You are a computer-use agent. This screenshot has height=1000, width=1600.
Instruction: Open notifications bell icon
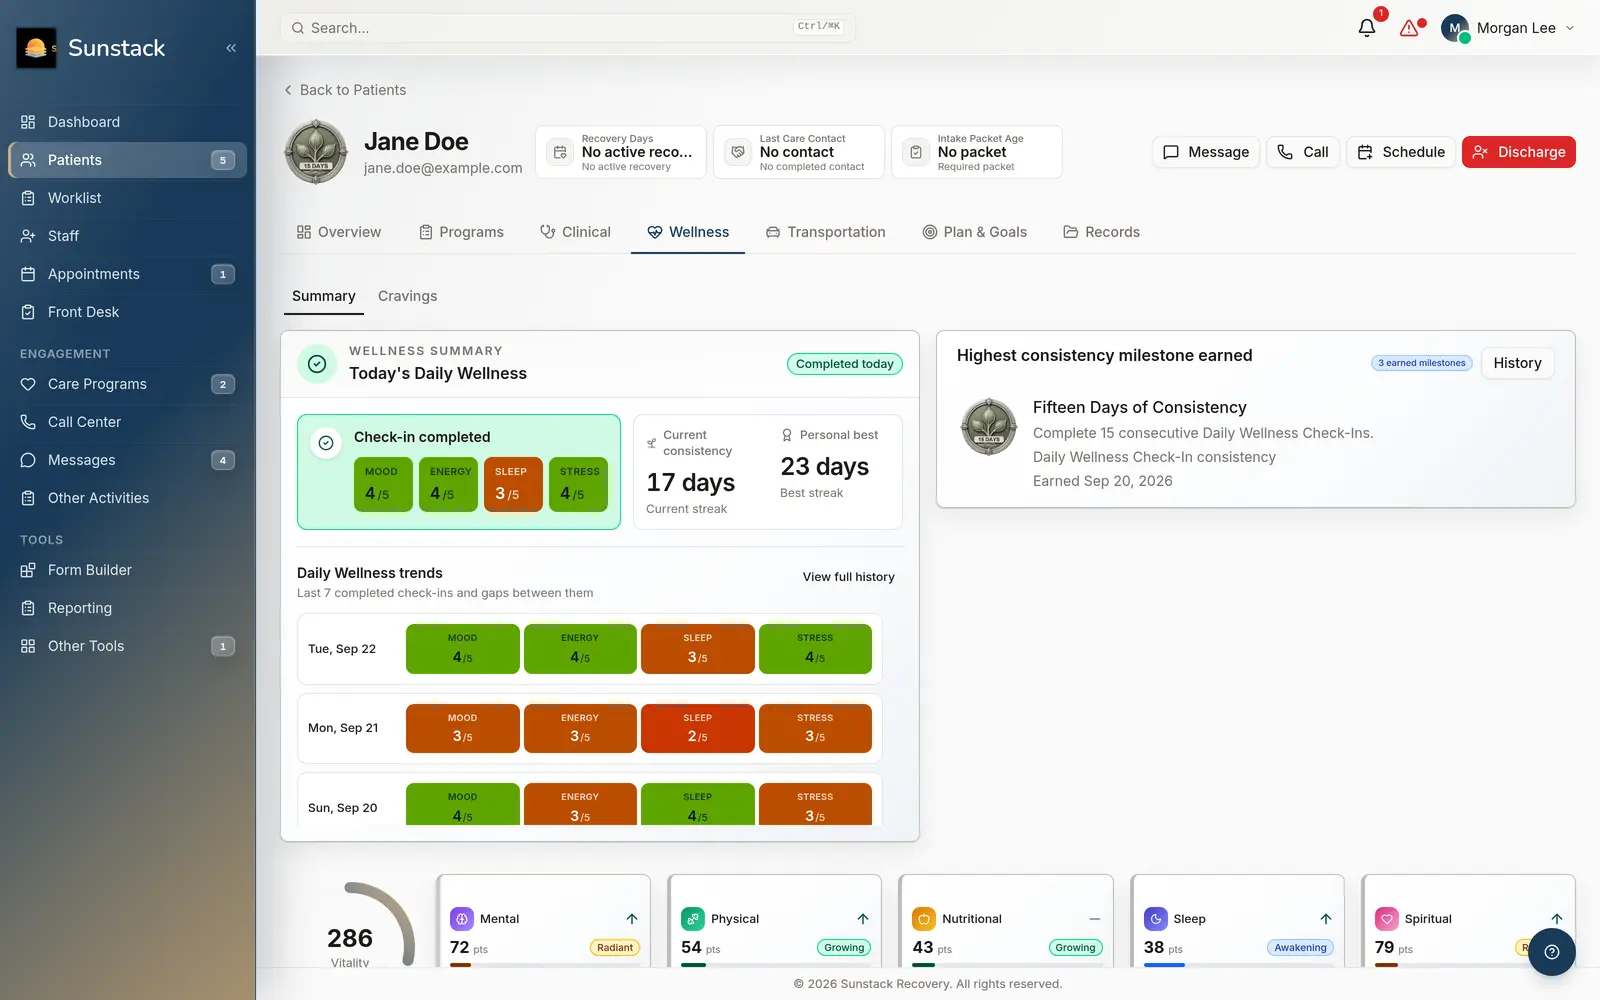point(1367,28)
